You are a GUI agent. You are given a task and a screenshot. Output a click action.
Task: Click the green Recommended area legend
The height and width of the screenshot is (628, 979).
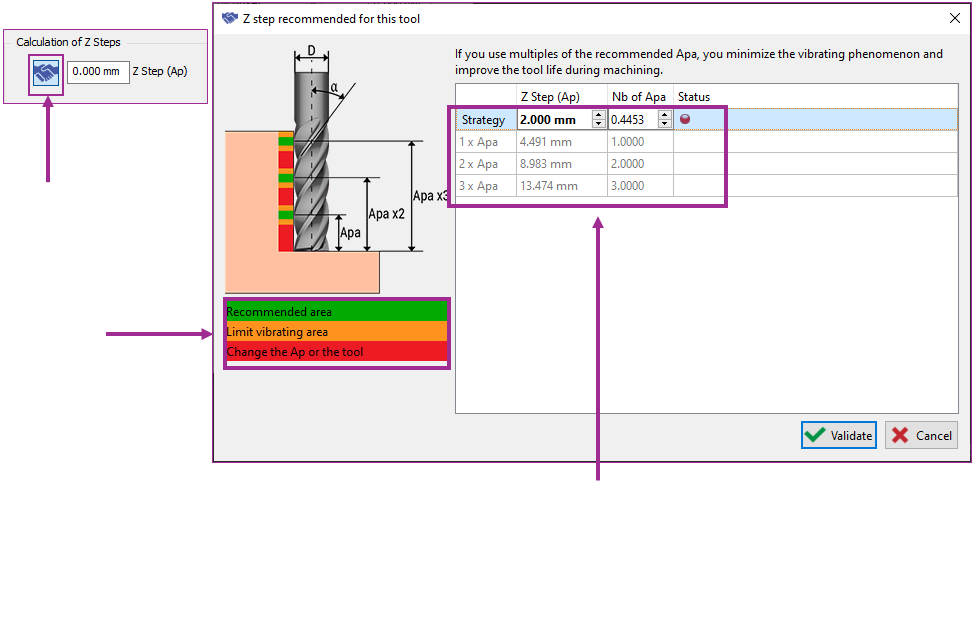(x=336, y=312)
